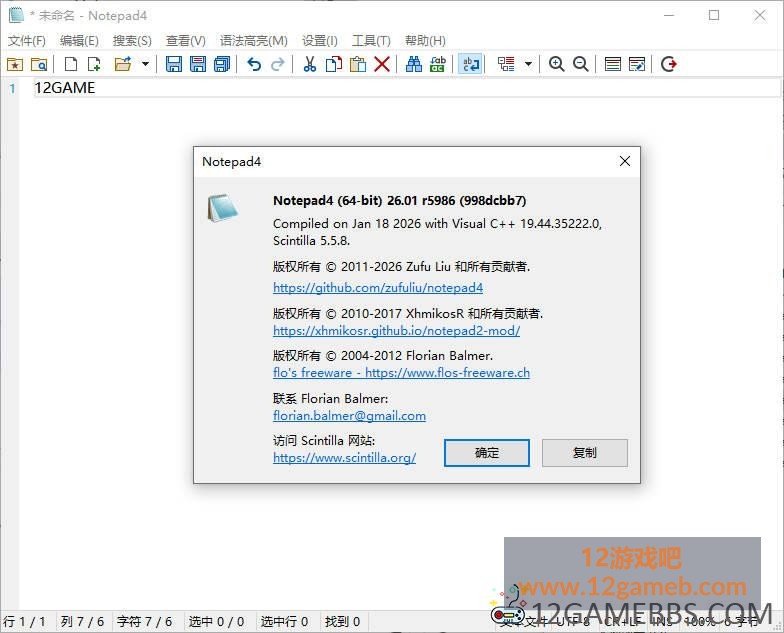Click the florian.balmer@gmail.com email link
This screenshot has height=633, width=784.
click(350, 416)
